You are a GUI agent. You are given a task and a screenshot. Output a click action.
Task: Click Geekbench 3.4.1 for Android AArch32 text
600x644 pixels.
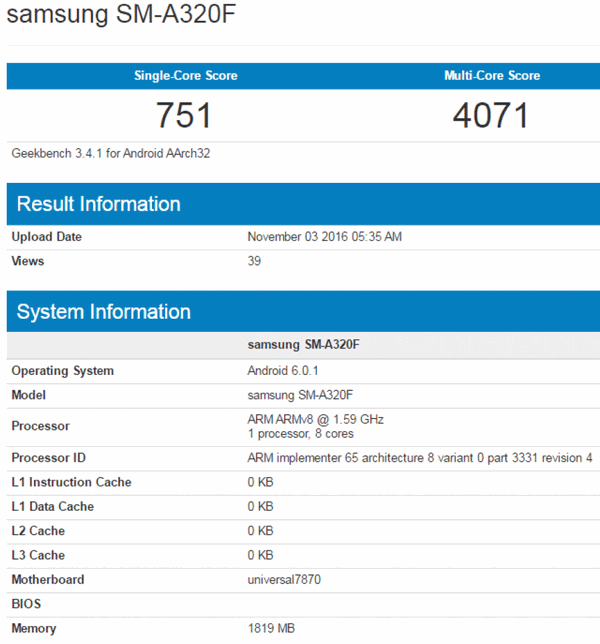pos(111,154)
